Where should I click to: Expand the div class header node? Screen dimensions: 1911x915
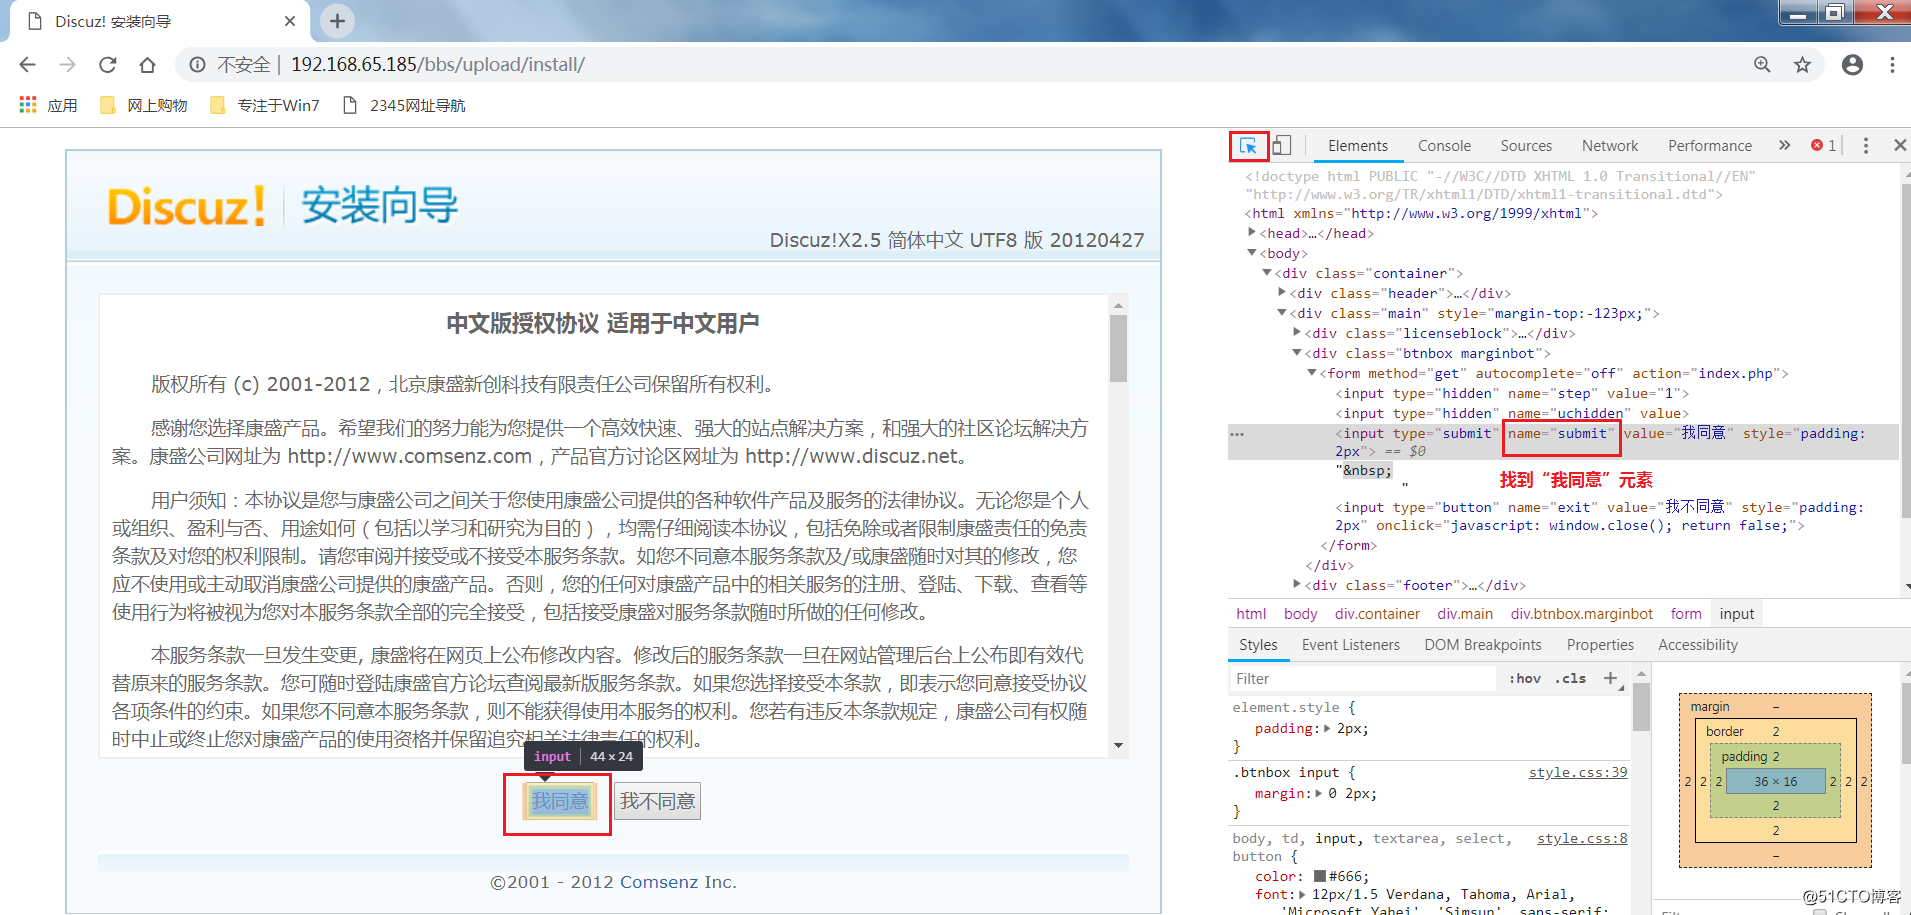click(x=1281, y=293)
